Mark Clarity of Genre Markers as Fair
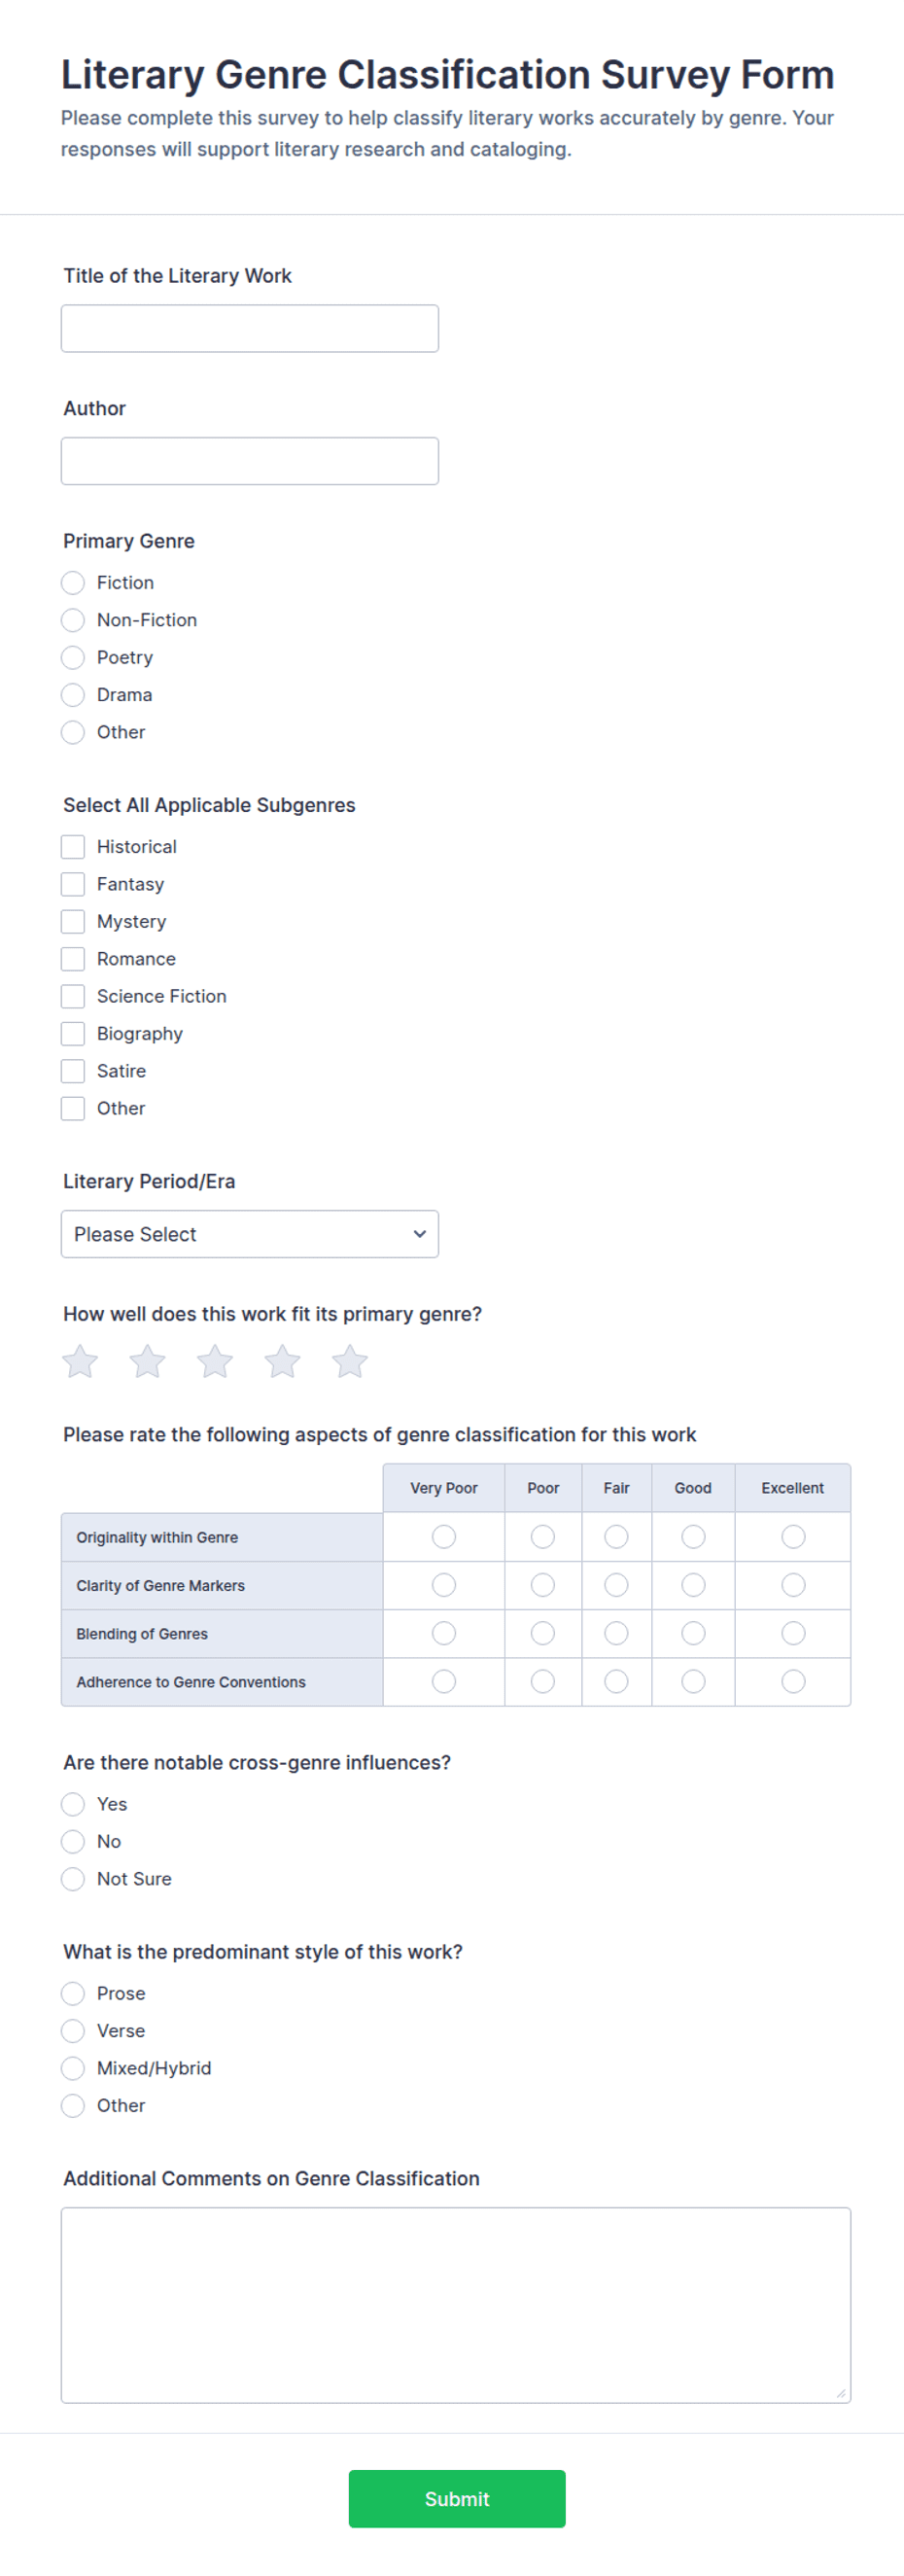This screenshot has height=2576, width=904. click(616, 1585)
